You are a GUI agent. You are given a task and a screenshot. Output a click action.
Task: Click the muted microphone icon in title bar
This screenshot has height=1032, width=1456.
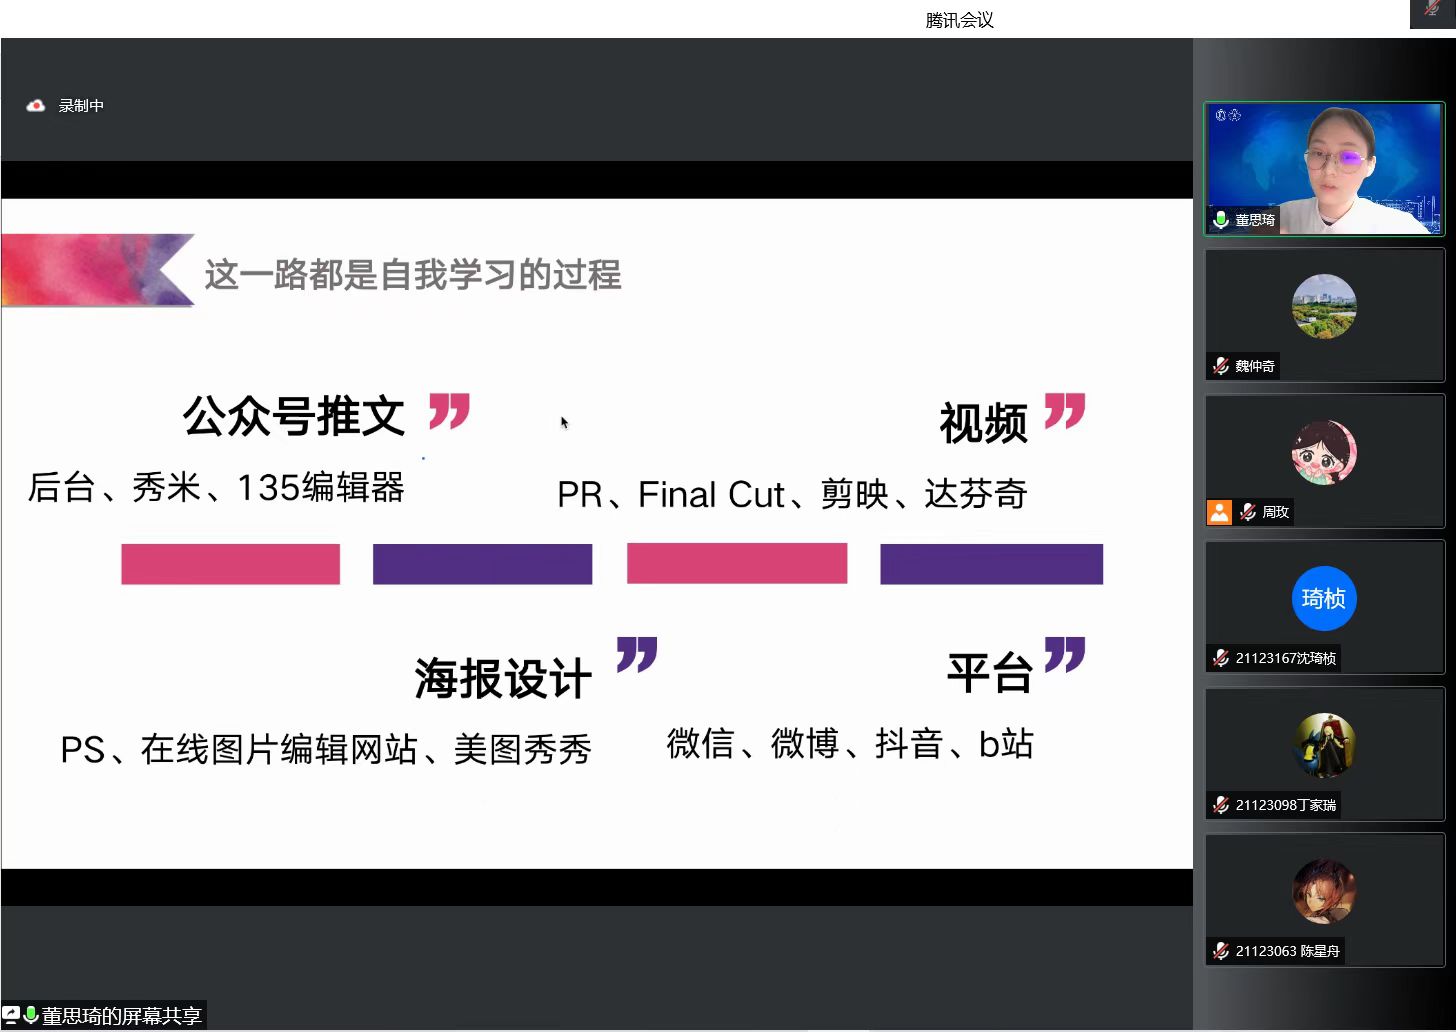pyautogui.click(x=1432, y=9)
